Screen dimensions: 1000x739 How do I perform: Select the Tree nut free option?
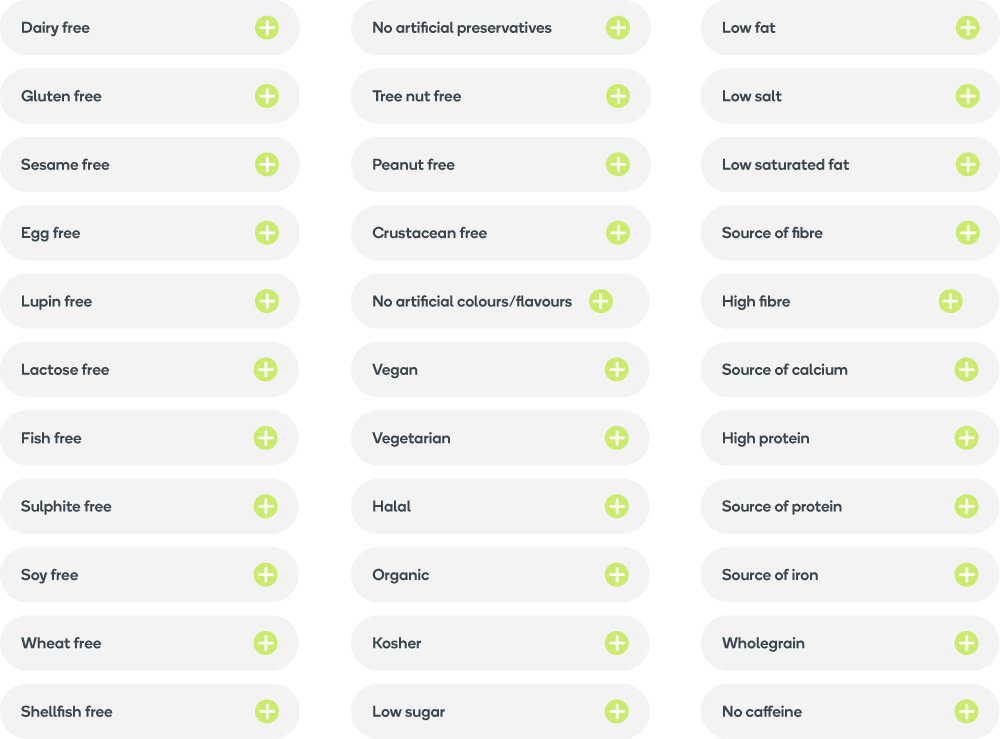coord(617,96)
